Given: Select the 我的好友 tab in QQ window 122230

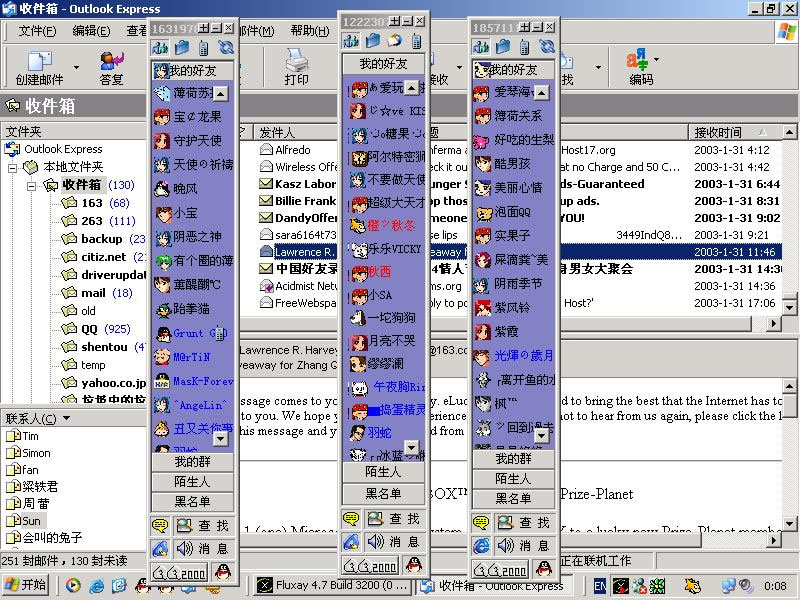Looking at the screenshot, I should (383, 64).
